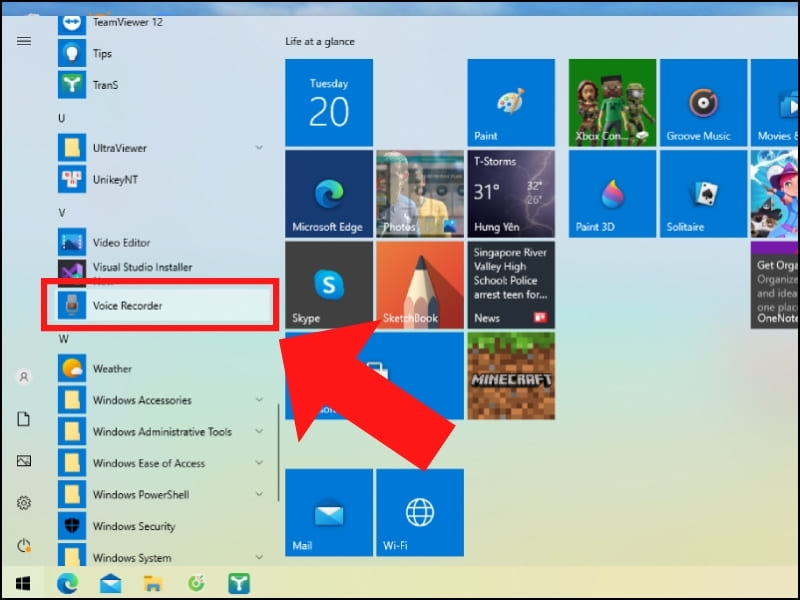
Task: Click the app list scrollbar
Action: (x=279, y=453)
